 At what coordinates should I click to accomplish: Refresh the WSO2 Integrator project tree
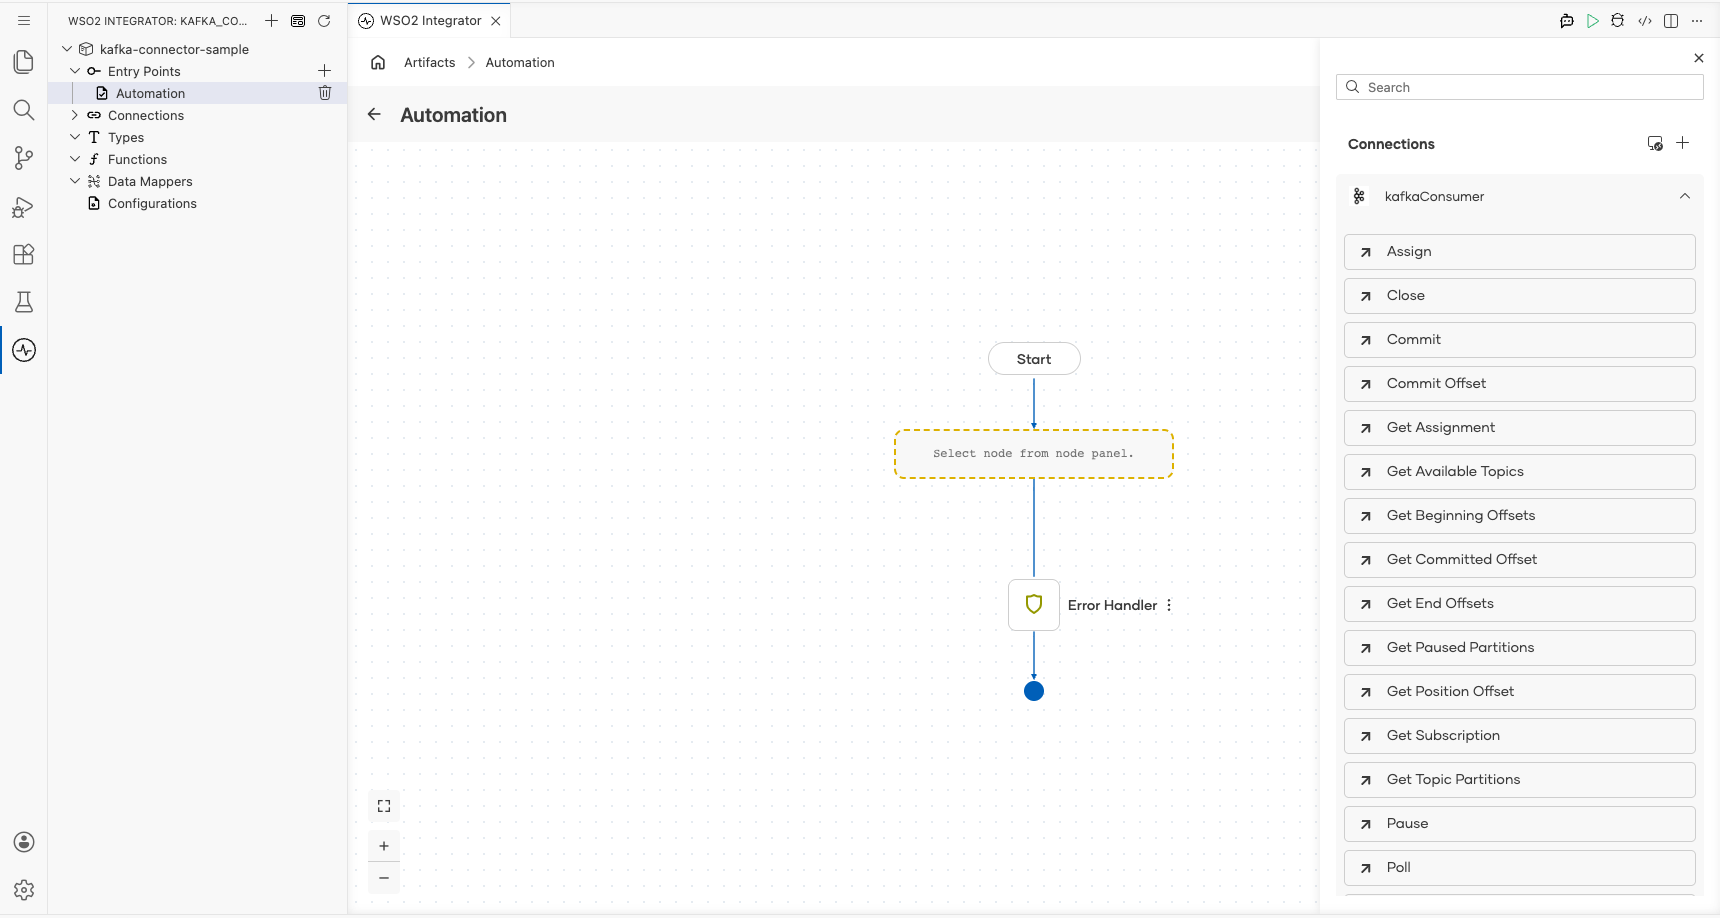coord(324,20)
